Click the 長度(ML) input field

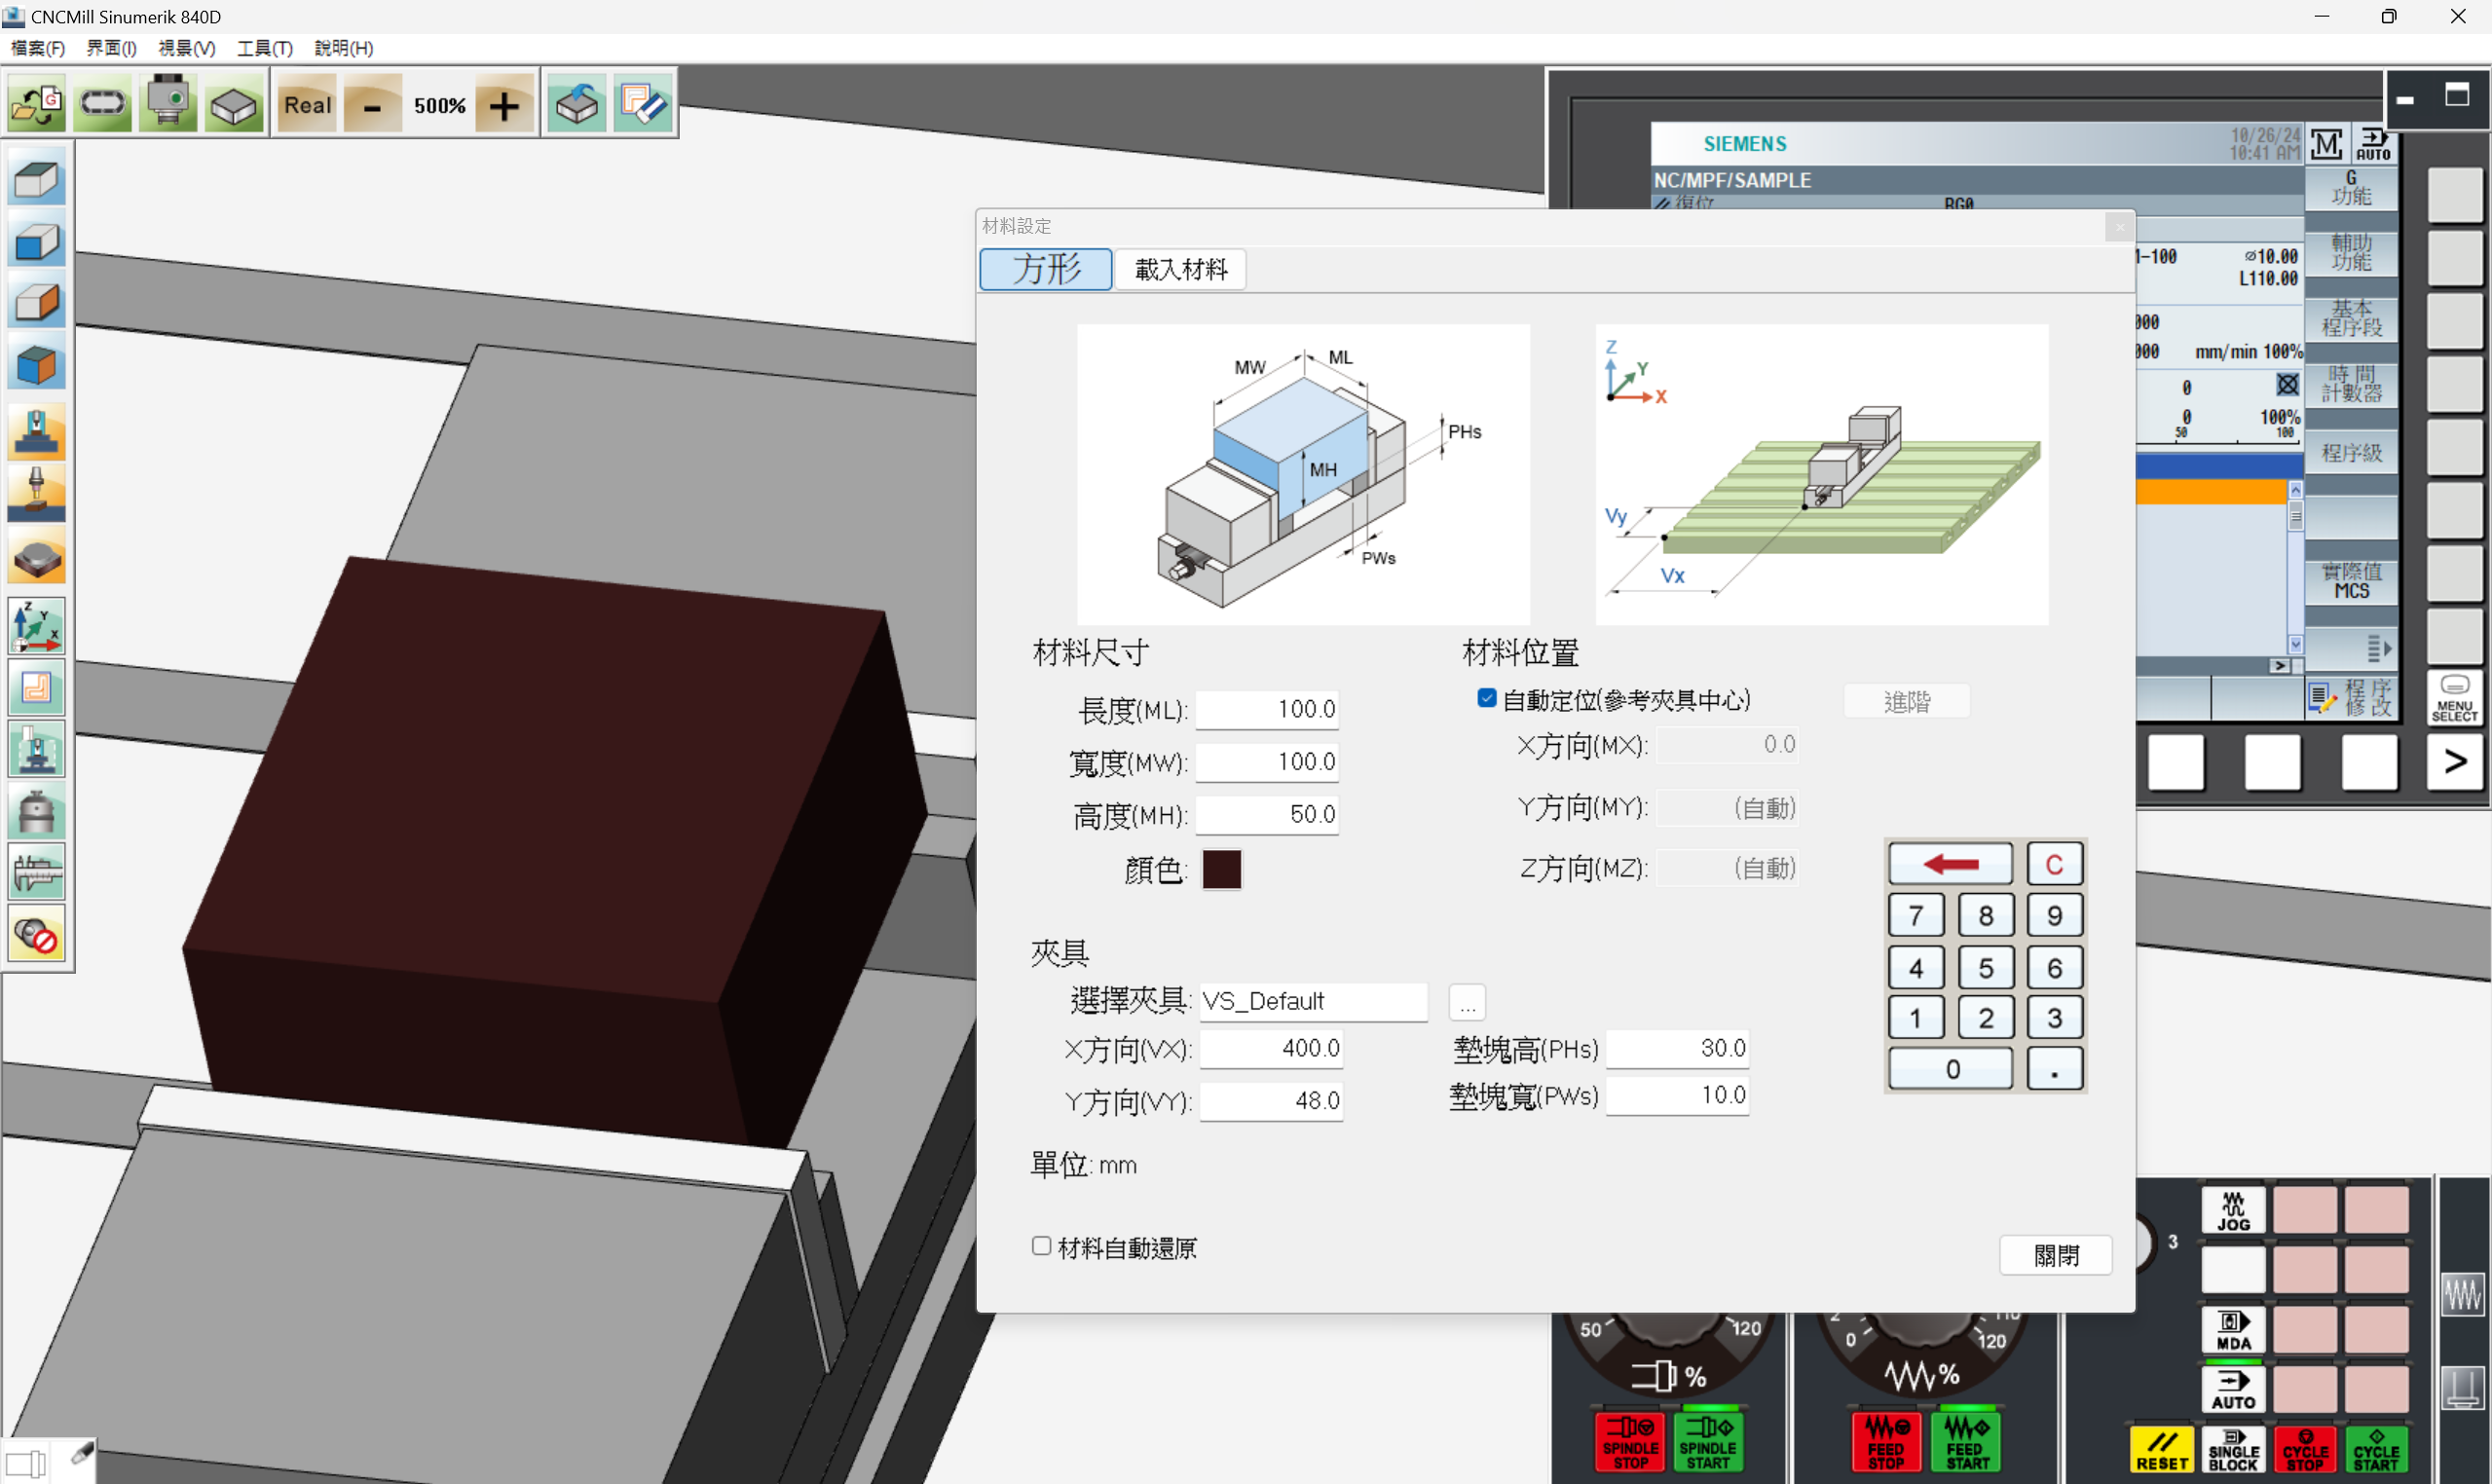point(1267,709)
